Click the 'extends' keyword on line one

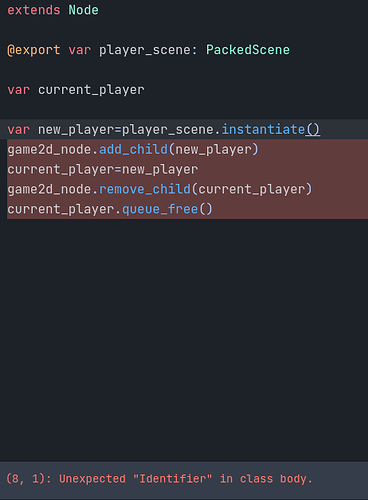coord(34,10)
